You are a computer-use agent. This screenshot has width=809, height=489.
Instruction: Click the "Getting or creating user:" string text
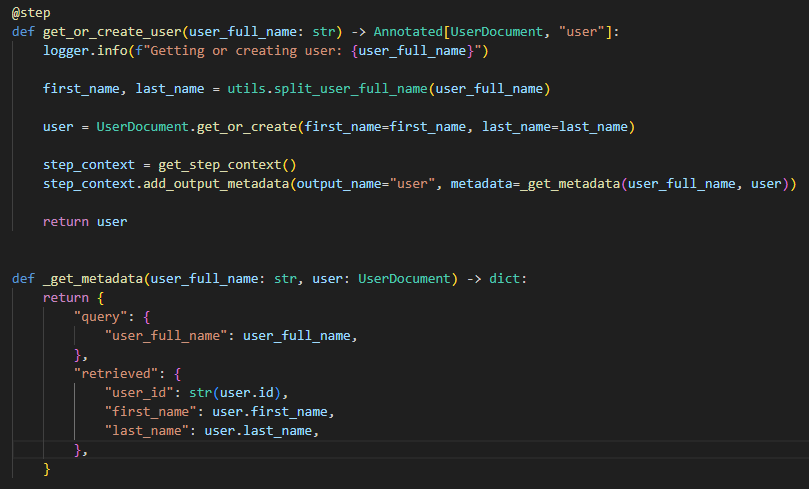tap(246, 51)
